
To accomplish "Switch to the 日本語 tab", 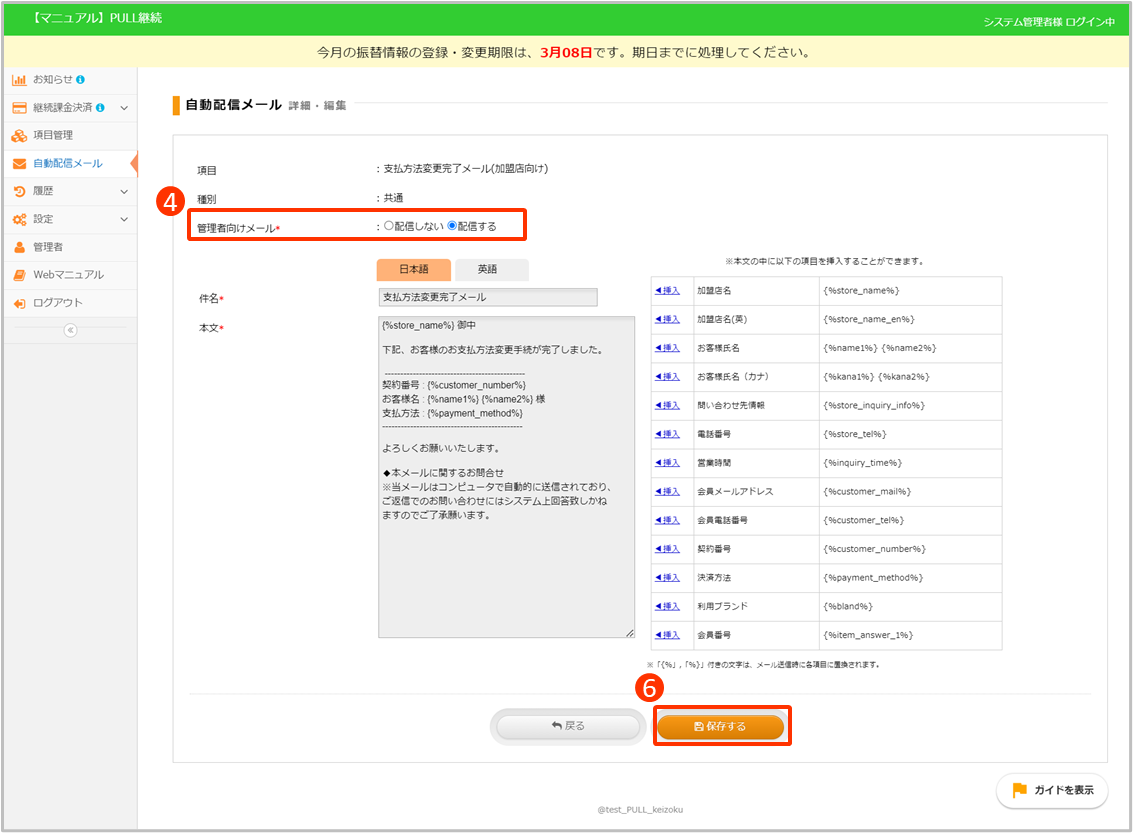I will (413, 270).
